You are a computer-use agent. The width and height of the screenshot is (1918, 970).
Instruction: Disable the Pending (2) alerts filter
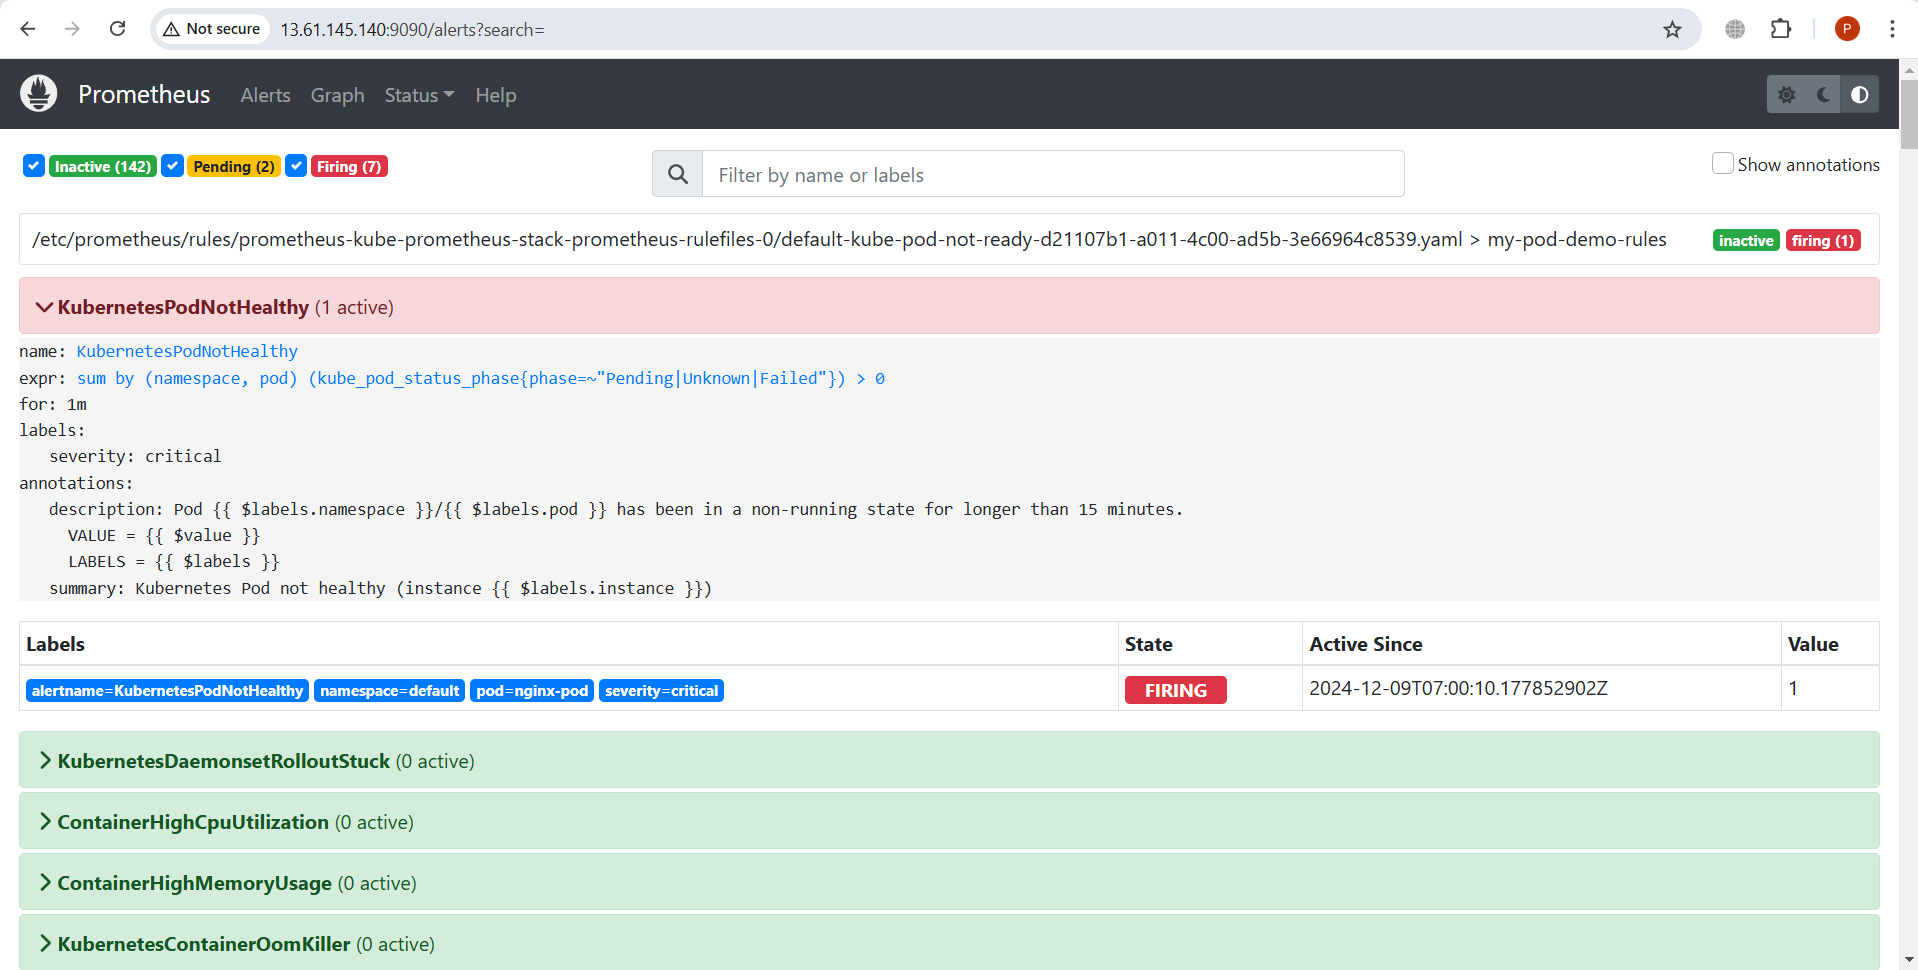[x=172, y=166]
